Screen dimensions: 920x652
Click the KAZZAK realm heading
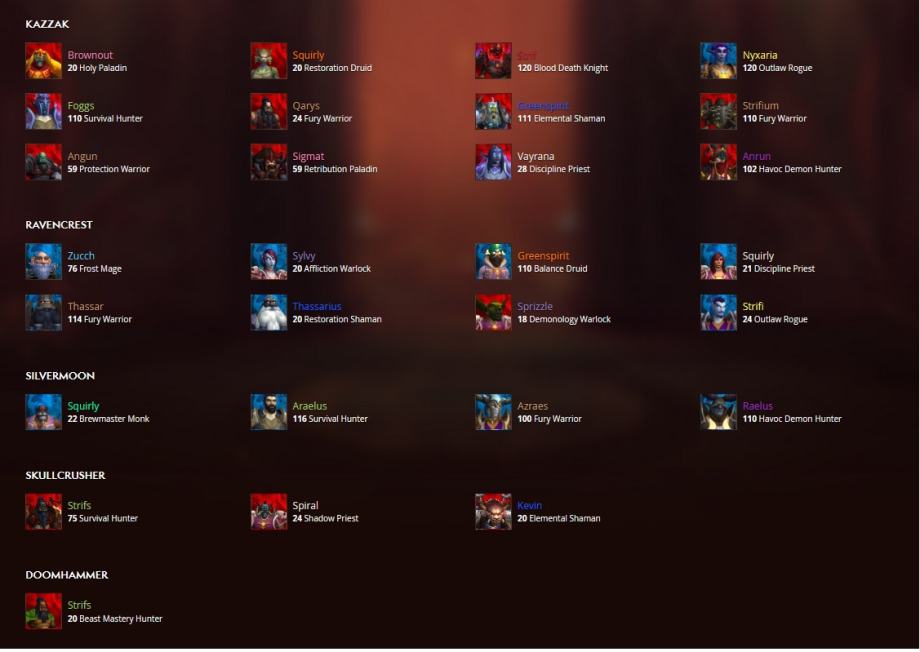(48, 24)
